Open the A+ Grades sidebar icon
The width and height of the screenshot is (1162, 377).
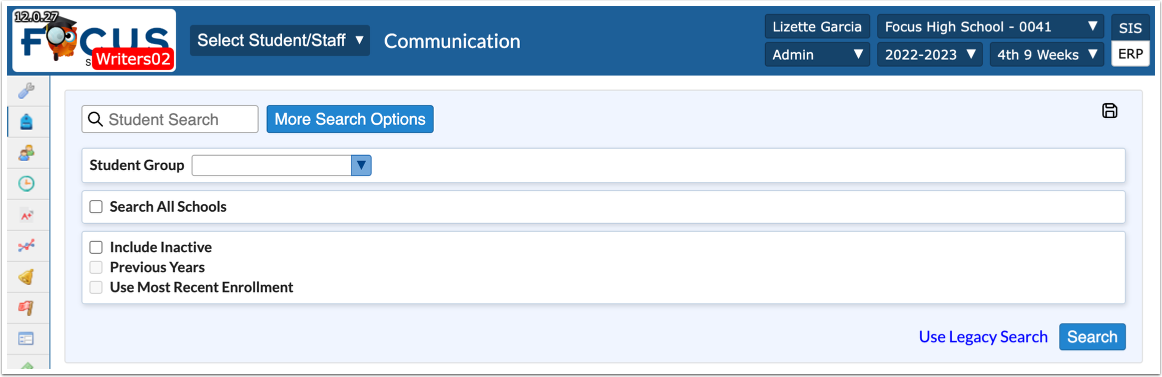(x=26, y=215)
